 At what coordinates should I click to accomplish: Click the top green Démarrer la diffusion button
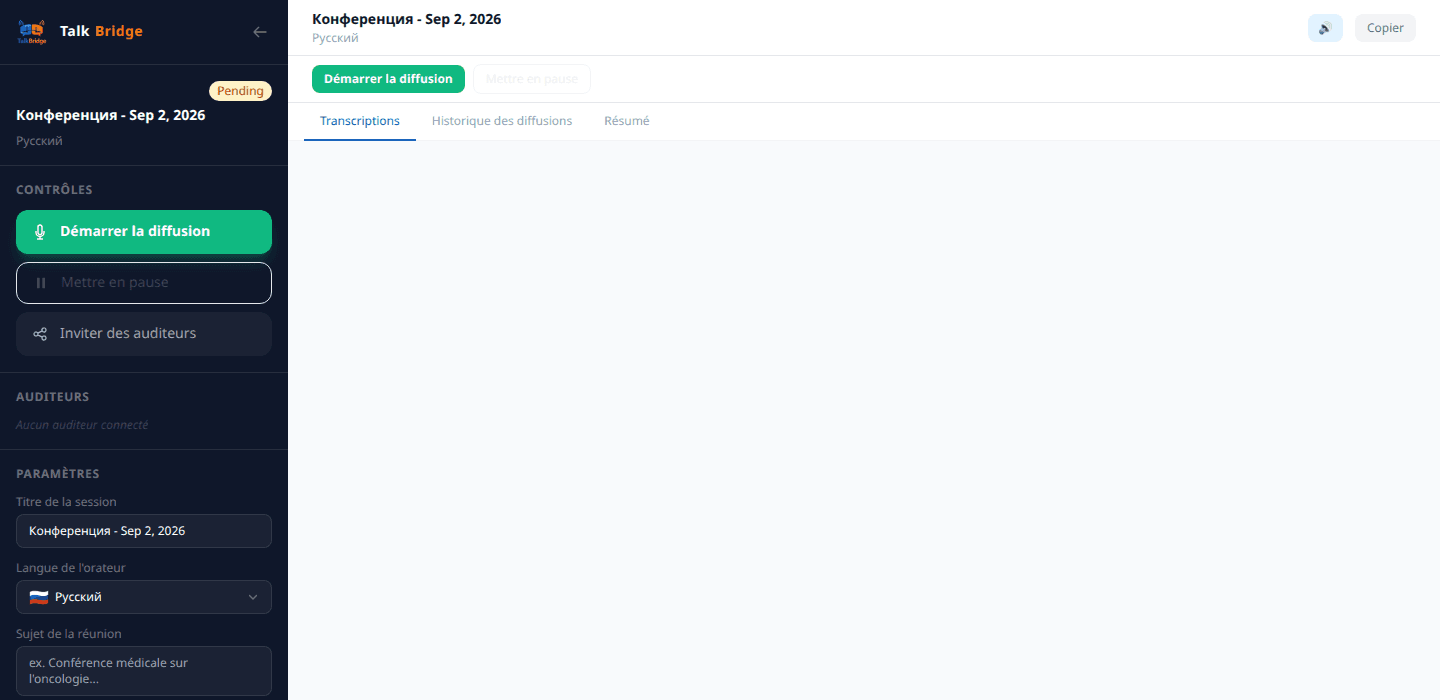pos(388,79)
